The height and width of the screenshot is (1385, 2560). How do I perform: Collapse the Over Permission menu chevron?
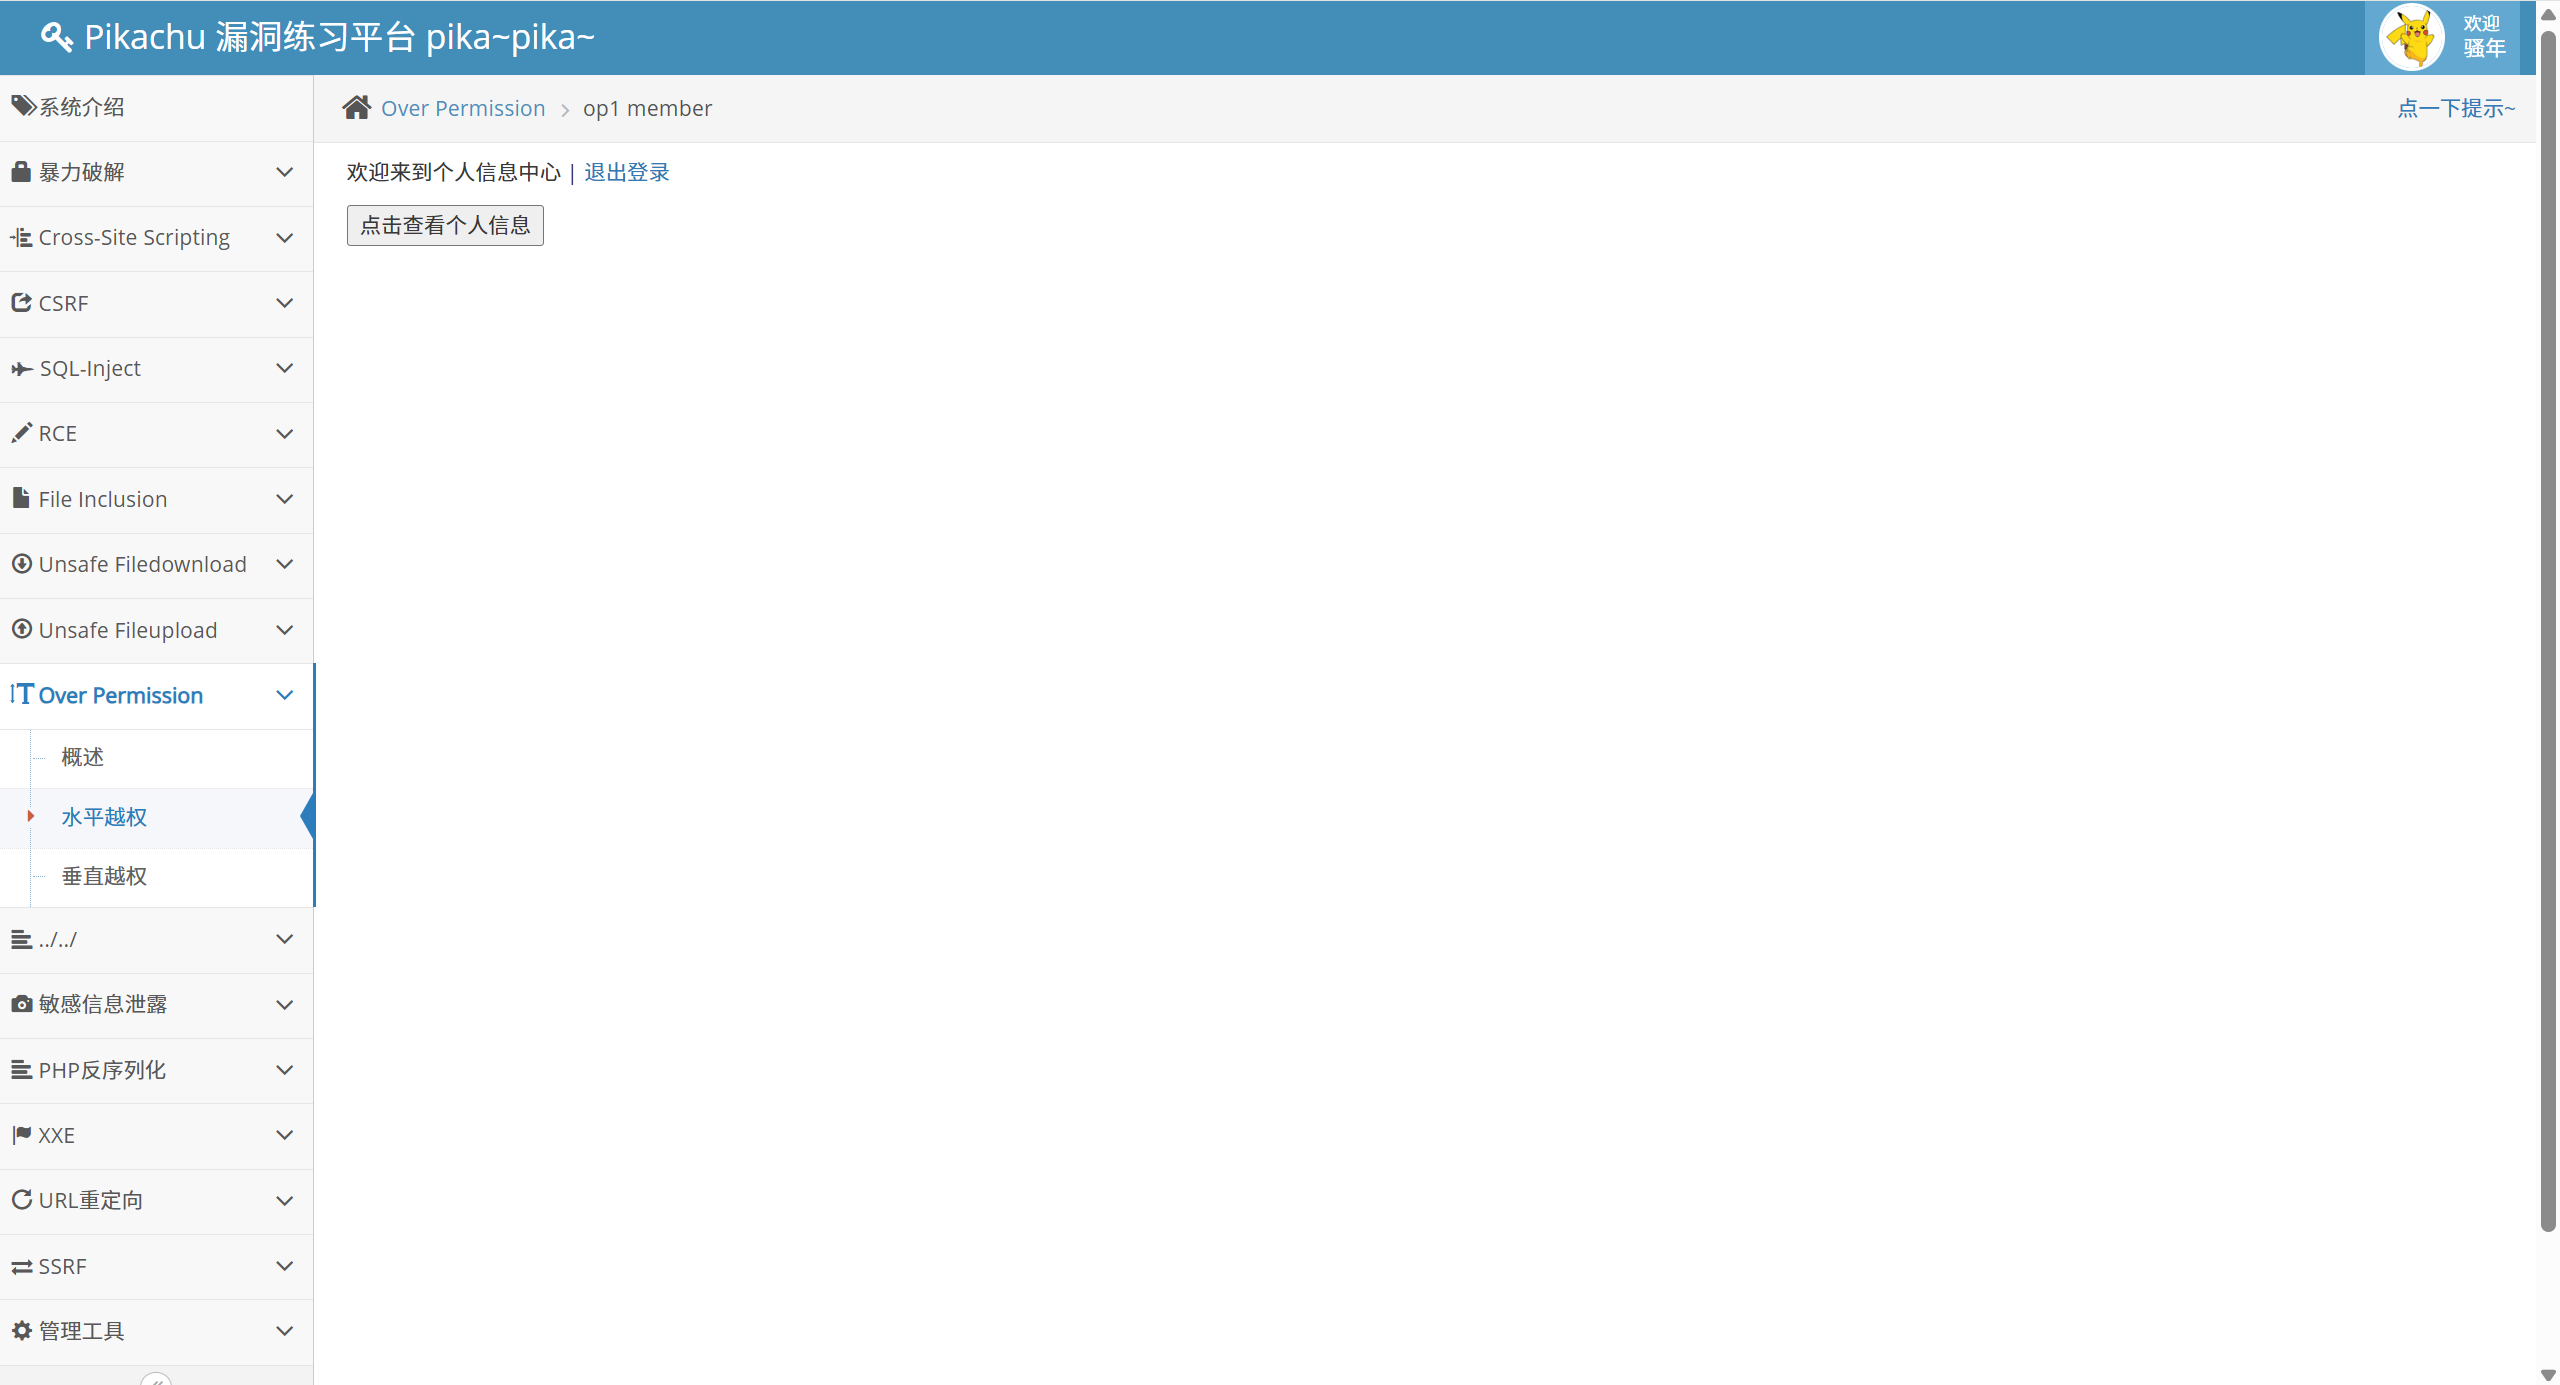tap(284, 695)
